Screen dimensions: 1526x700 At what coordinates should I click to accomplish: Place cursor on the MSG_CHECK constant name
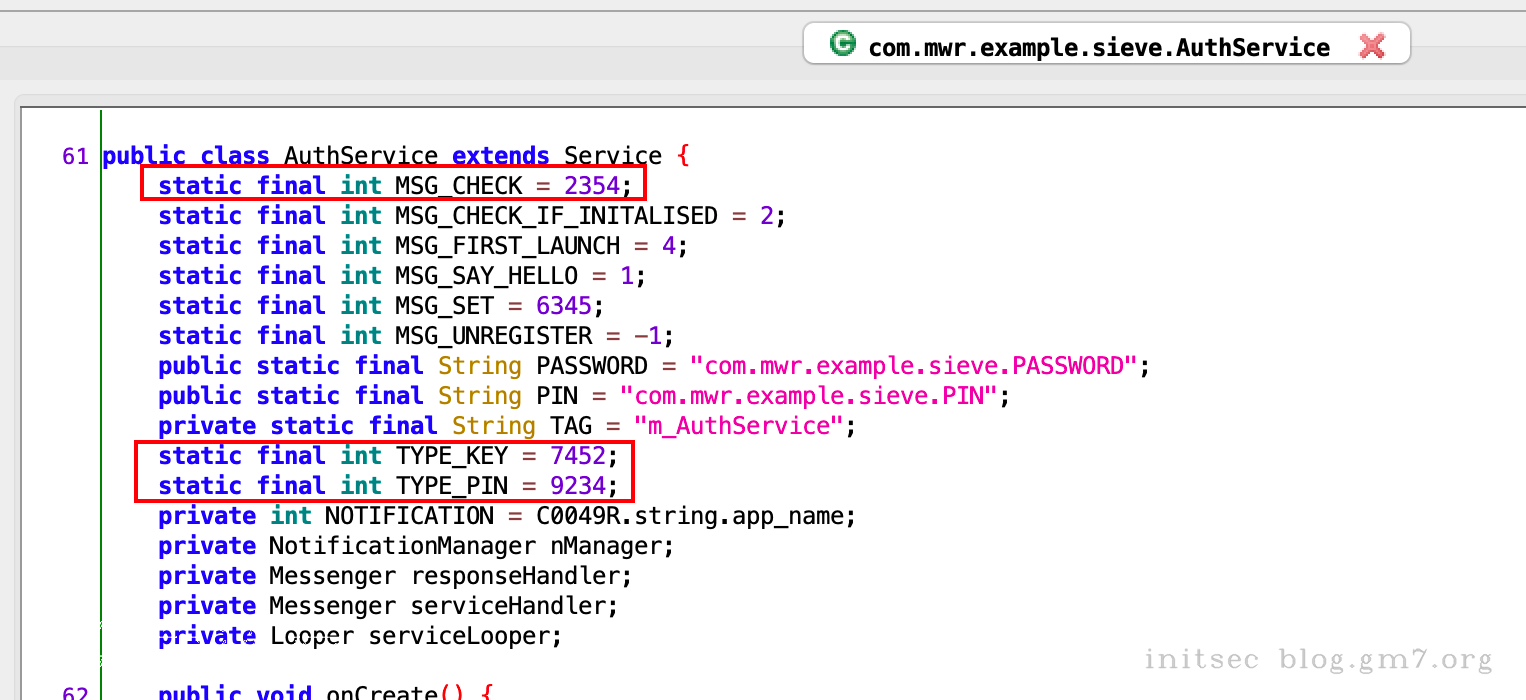(x=458, y=186)
